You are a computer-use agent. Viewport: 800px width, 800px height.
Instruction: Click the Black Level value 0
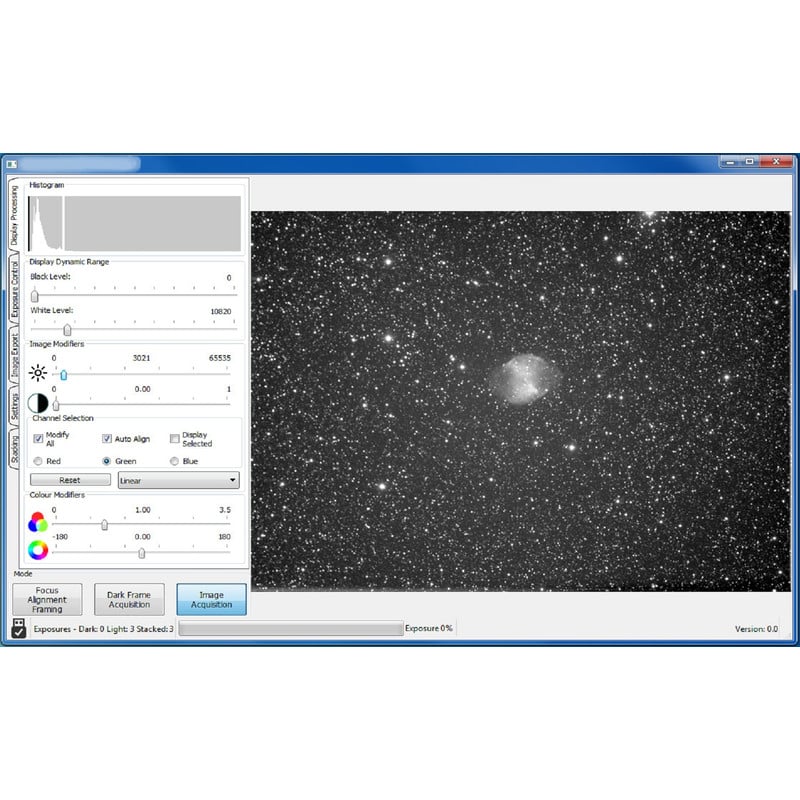pyautogui.click(x=229, y=278)
